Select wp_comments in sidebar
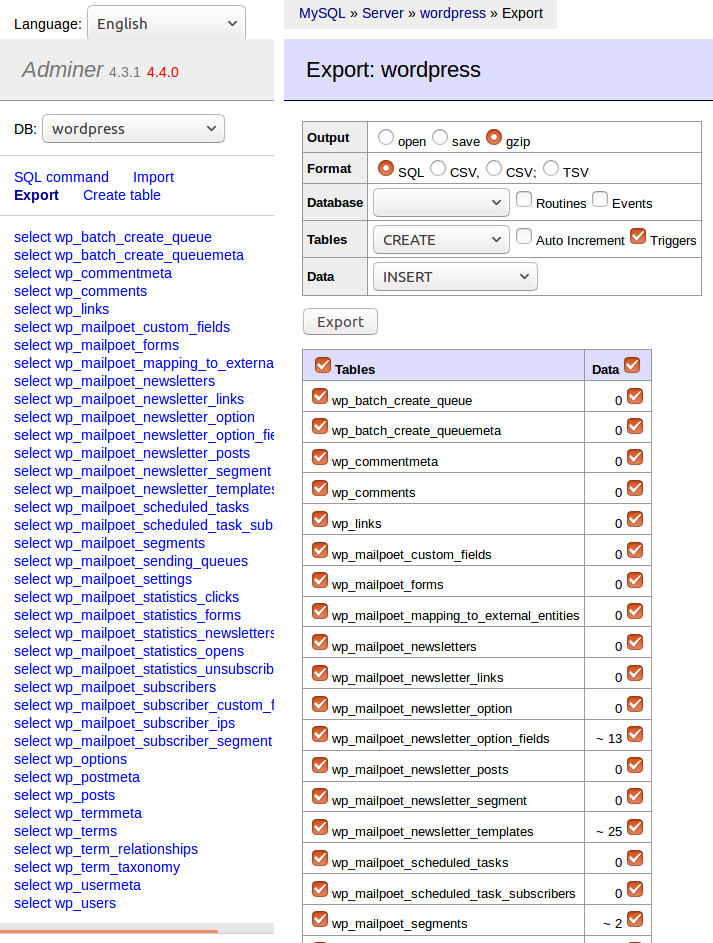Screen dimensions: 713x943 [x=81, y=291]
